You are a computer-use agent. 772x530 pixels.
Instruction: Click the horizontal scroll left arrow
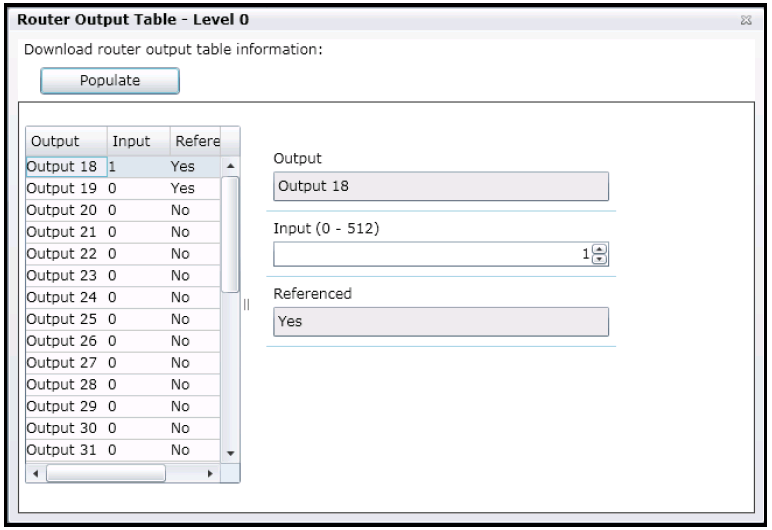pos(35,474)
